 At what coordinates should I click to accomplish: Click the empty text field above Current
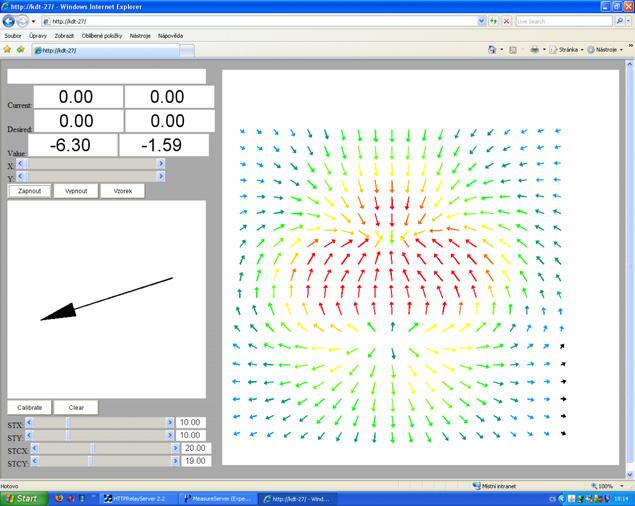tap(107, 76)
